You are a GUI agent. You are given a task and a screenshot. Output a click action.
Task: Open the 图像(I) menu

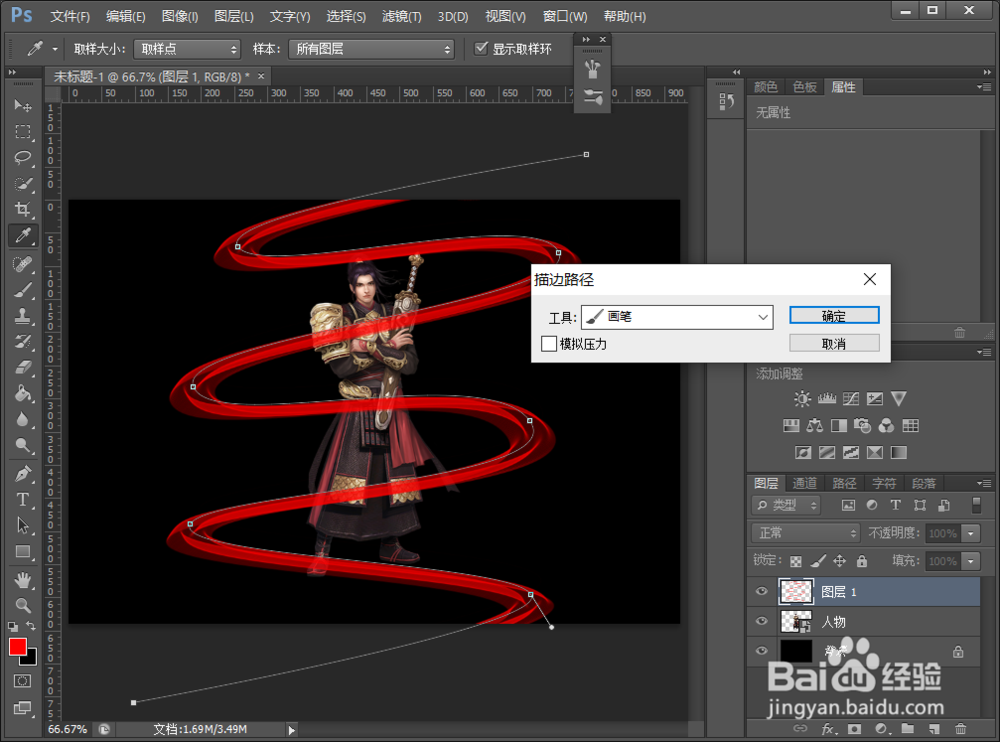point(180,17)
